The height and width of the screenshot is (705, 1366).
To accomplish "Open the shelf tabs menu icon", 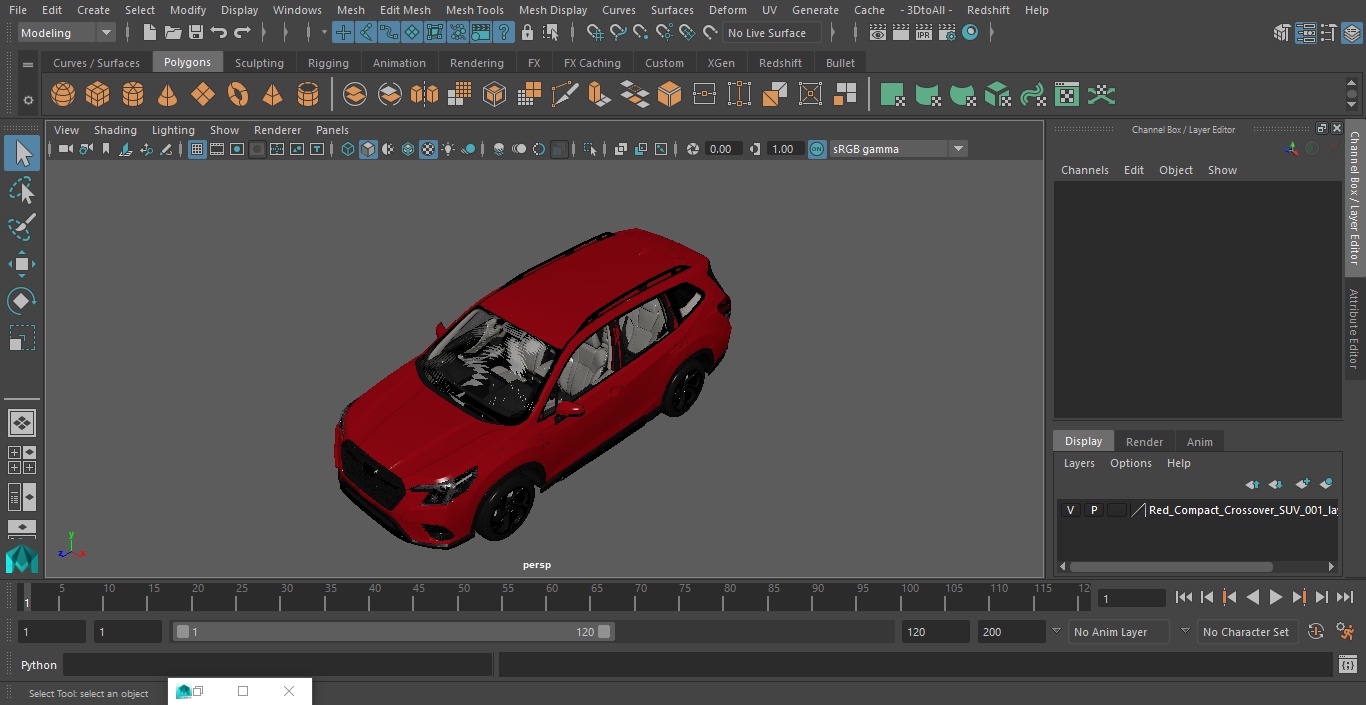I will (28, 63).
